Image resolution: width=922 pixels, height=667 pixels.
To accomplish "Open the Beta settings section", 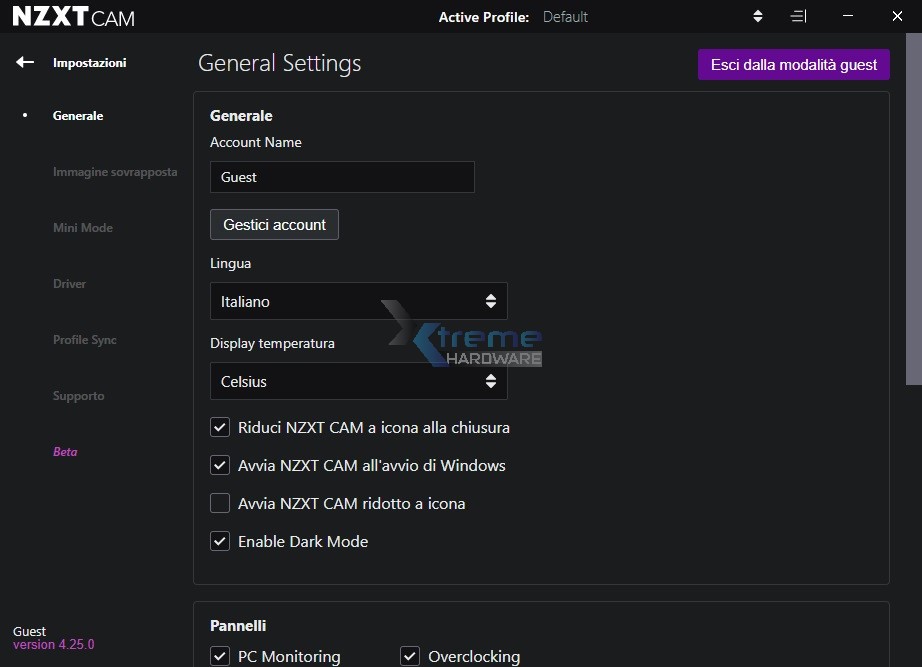I will pos(65,452).
